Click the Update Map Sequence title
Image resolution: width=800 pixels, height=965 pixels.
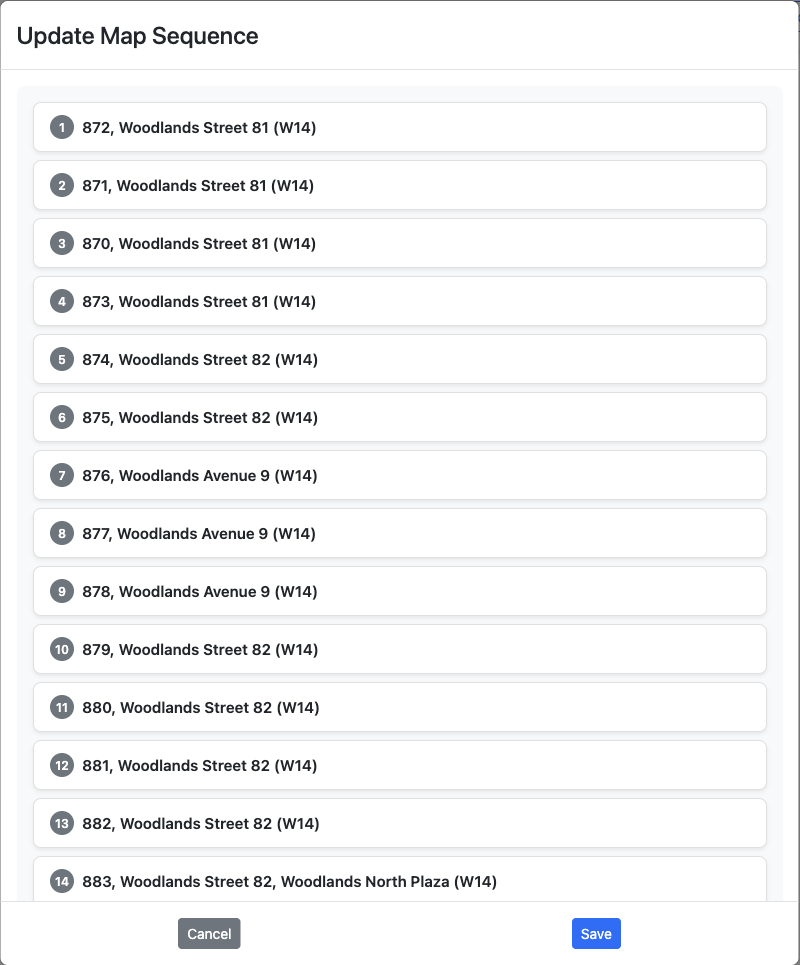coord(138,36)
